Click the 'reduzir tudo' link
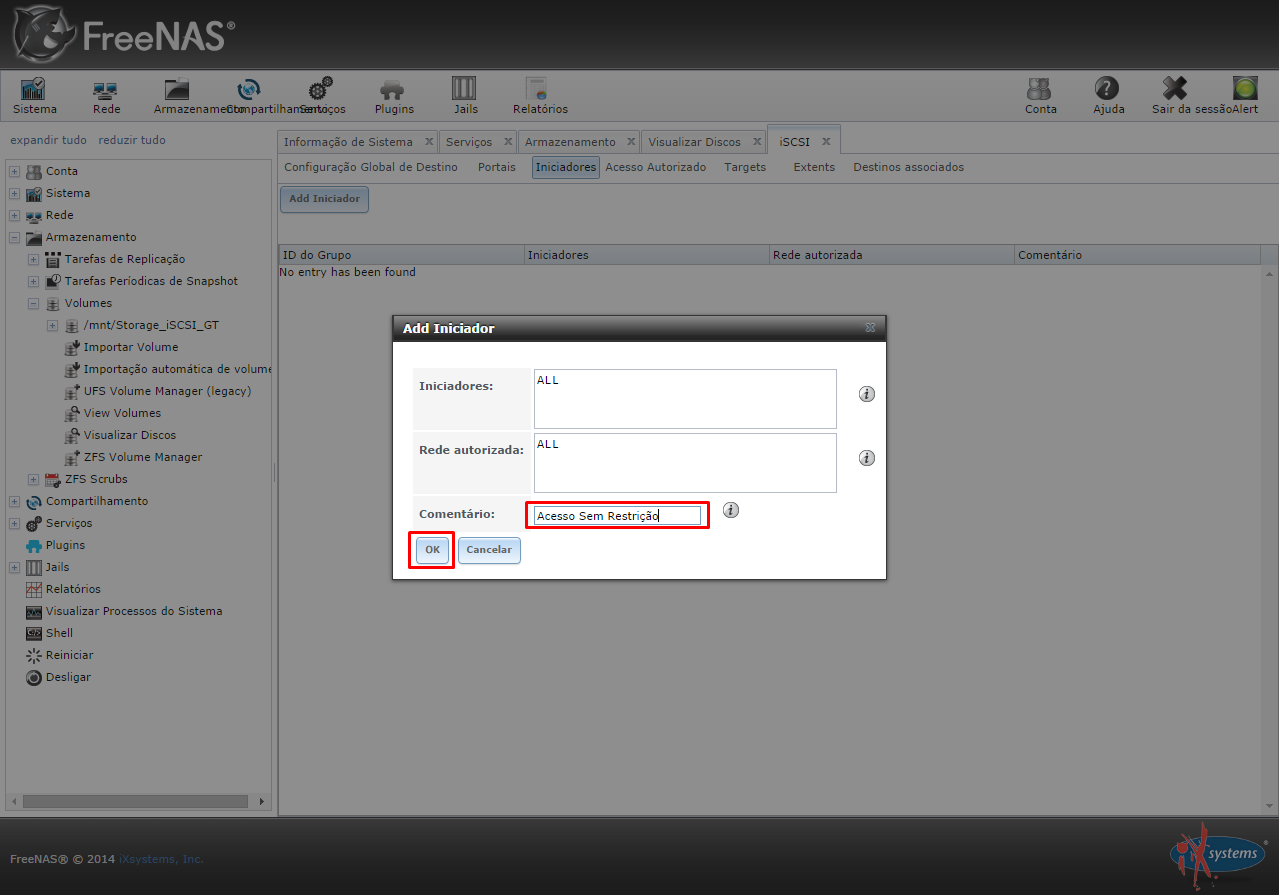This screenshot has width=1279, height=895. click(132, 140)
